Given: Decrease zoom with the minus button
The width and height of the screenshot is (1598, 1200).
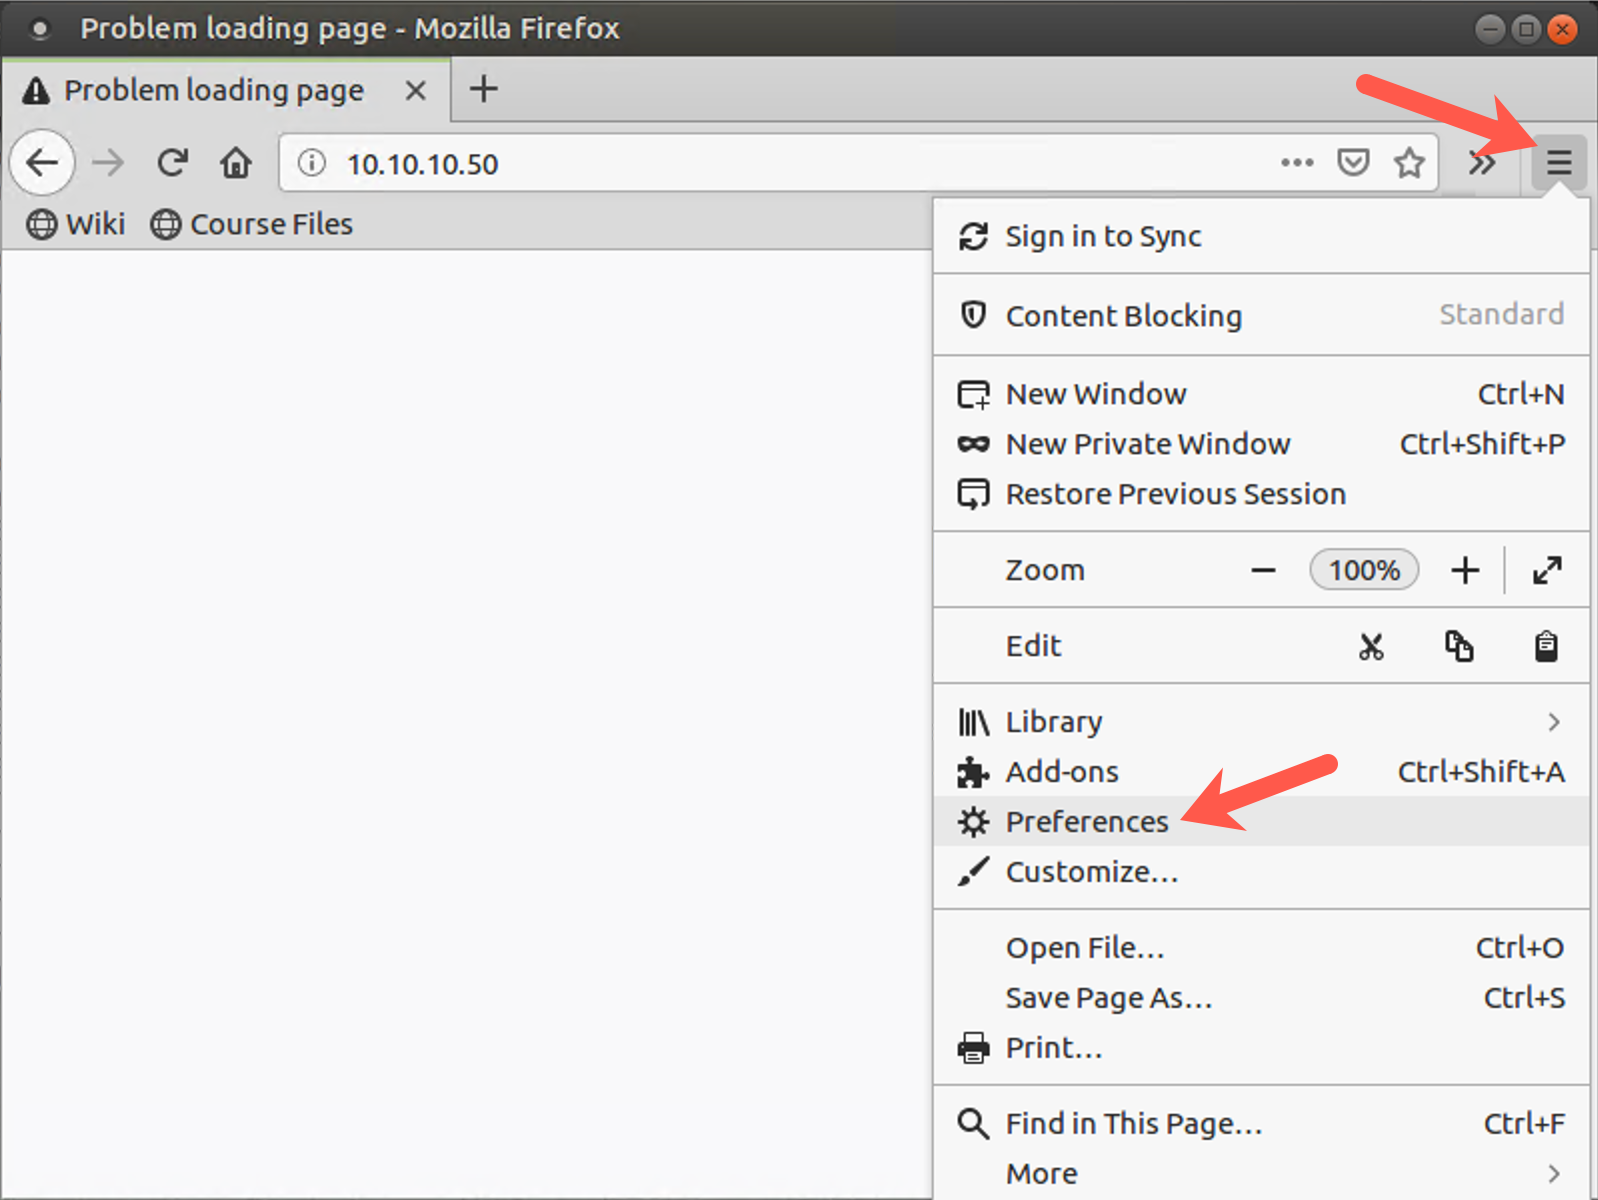Looking at the screenshot, I should (1263, 570).
